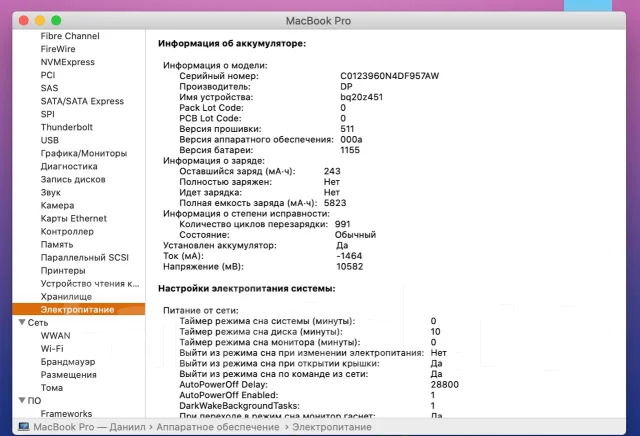Click AutoPowerOff Delay value 28800
Viewport: 640px width, 436px height.
pos(444,385)
